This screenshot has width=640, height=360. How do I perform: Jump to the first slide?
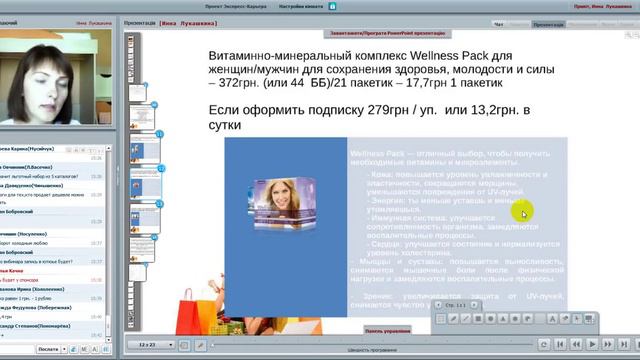click(x=560, y=345)
